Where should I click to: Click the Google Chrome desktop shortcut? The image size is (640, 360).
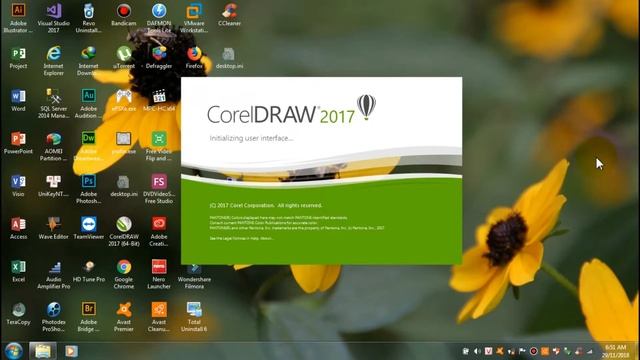click(x=124, y=274)
